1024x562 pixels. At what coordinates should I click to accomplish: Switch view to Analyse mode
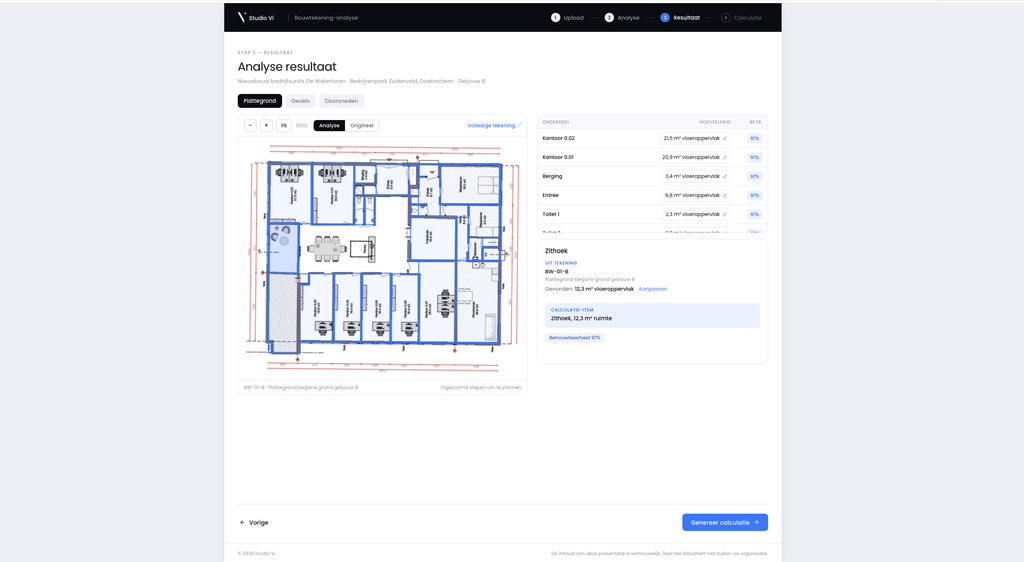(x=329, y=125)
